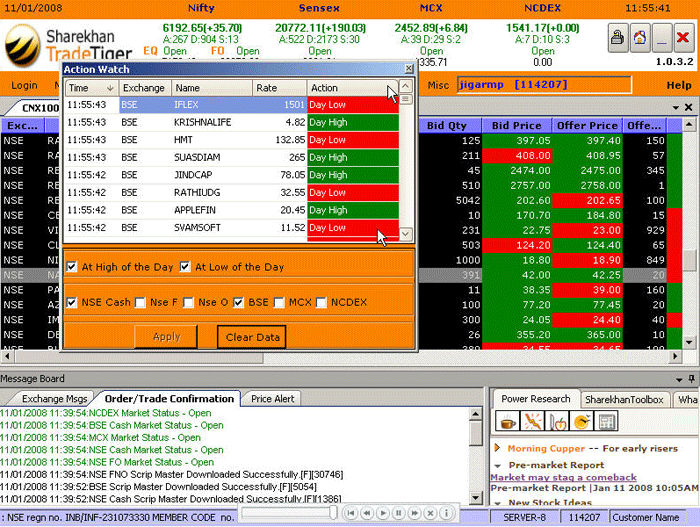Click the Offer Price column header

587,125
